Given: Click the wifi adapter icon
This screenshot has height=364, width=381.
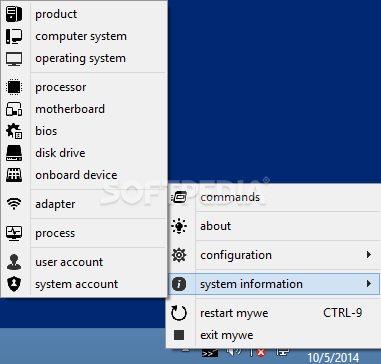Looking at the screenshot, I should (x=14, y=204).
